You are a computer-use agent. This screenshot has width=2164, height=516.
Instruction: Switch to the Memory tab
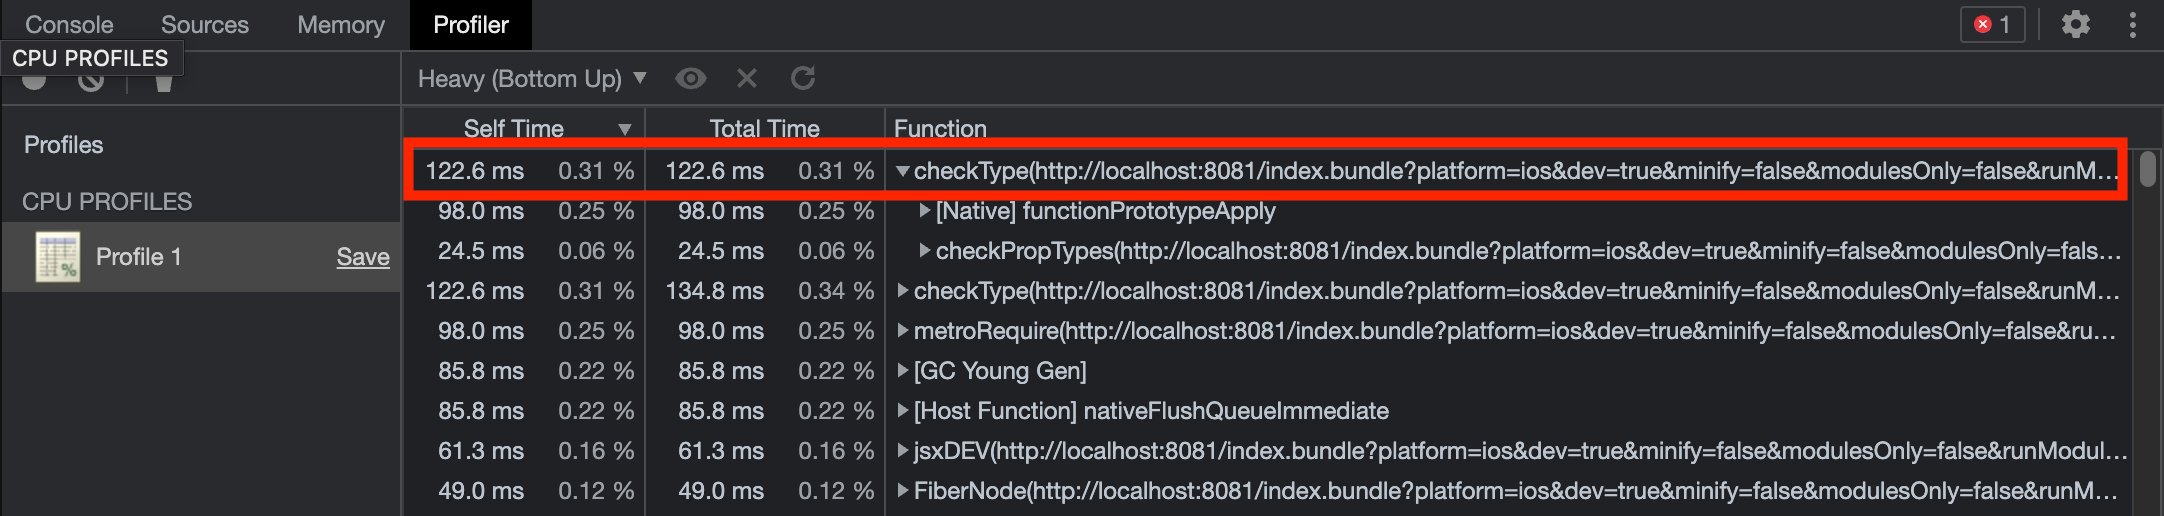341,25
